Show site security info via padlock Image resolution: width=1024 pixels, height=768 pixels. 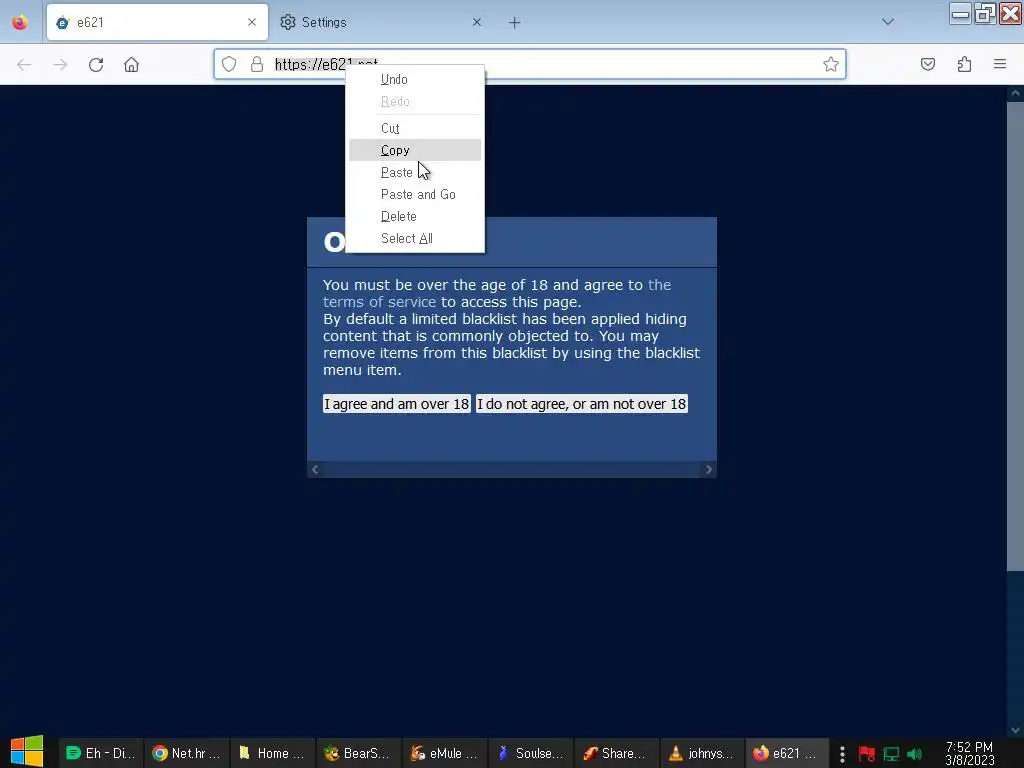[257, 64]
